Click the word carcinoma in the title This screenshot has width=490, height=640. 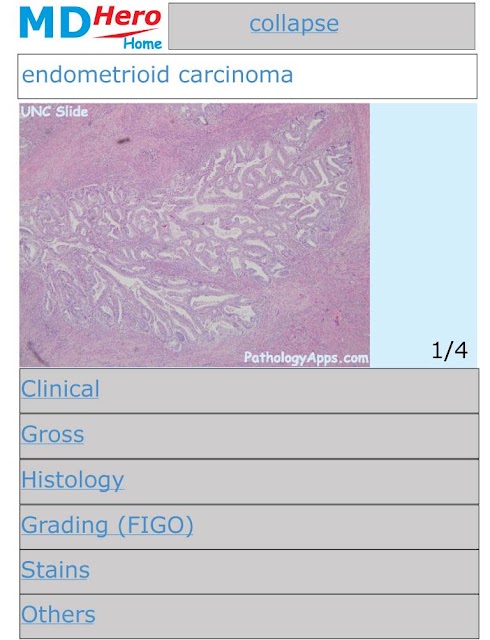coord(236,75)
